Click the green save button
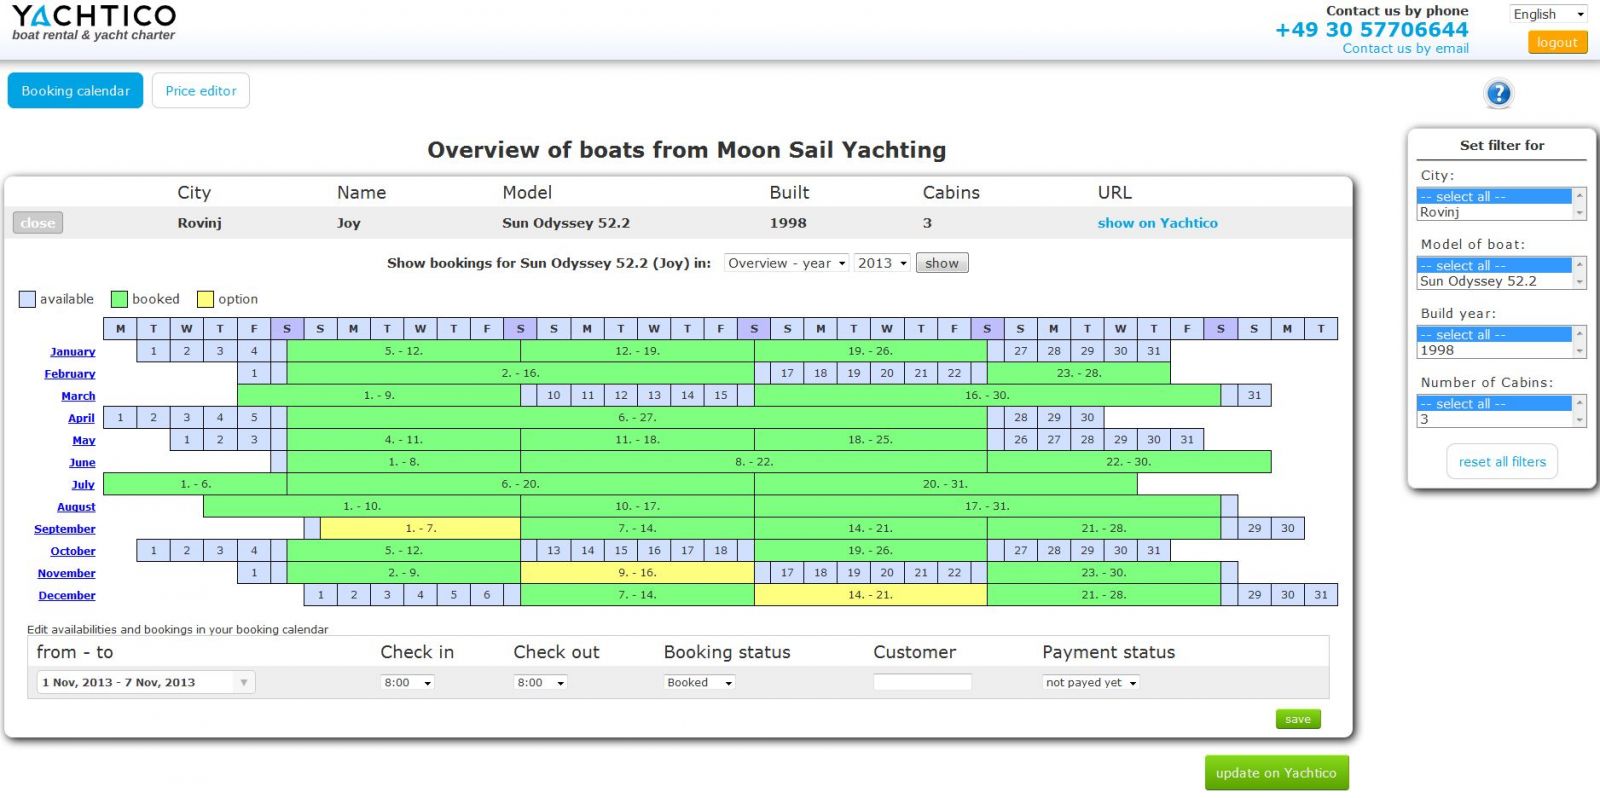 point(1297,719)
